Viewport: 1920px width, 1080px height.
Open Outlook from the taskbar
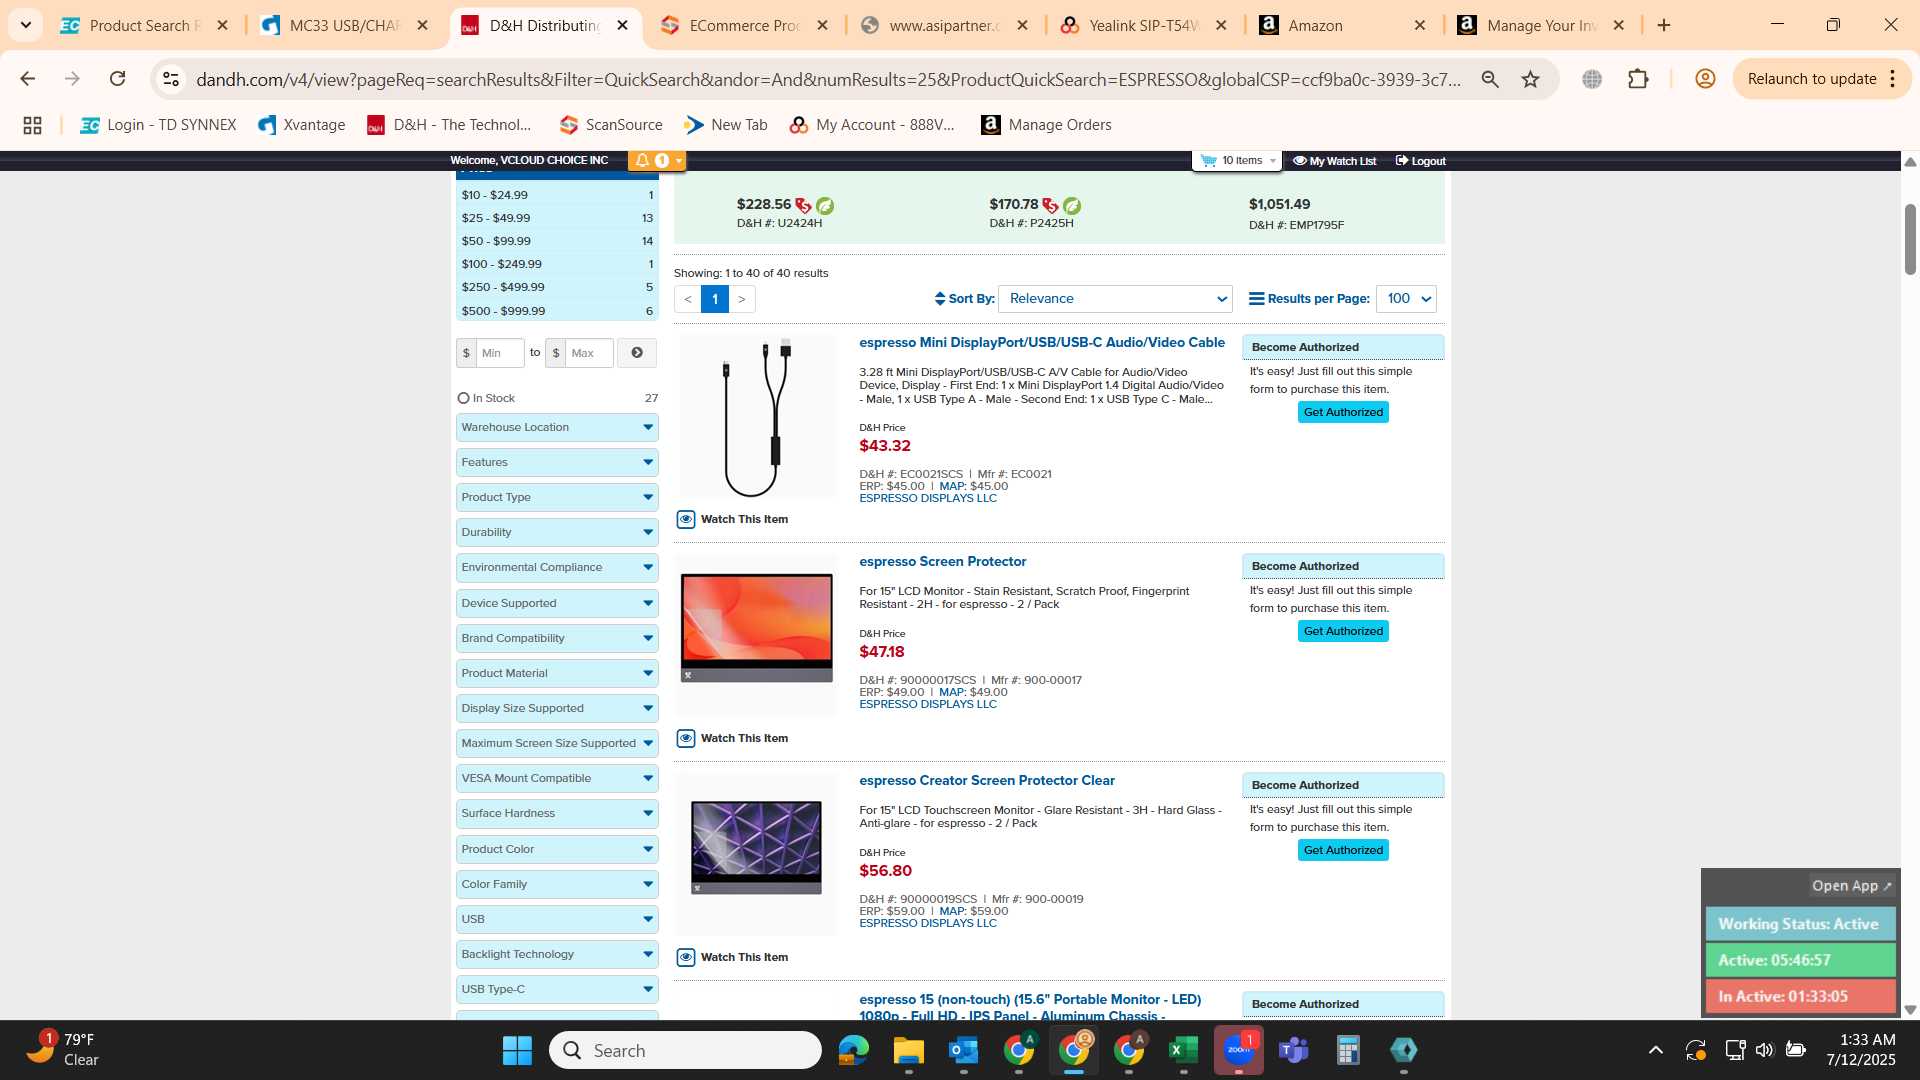(963, 1050)
